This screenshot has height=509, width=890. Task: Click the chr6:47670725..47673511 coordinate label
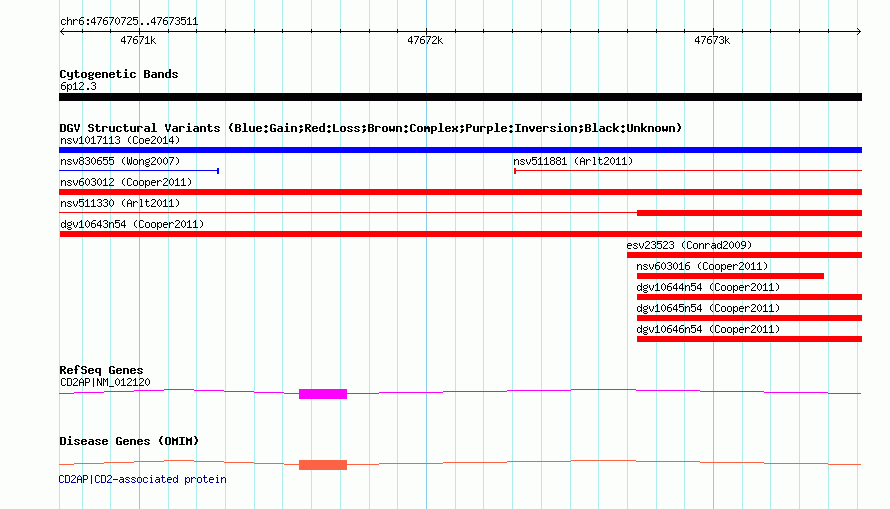click(x=129, y=22)
